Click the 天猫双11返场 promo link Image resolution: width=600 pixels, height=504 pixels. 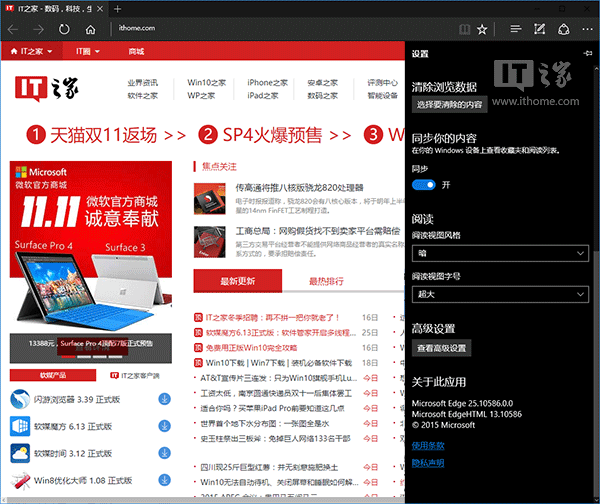(x=106, y=135)
